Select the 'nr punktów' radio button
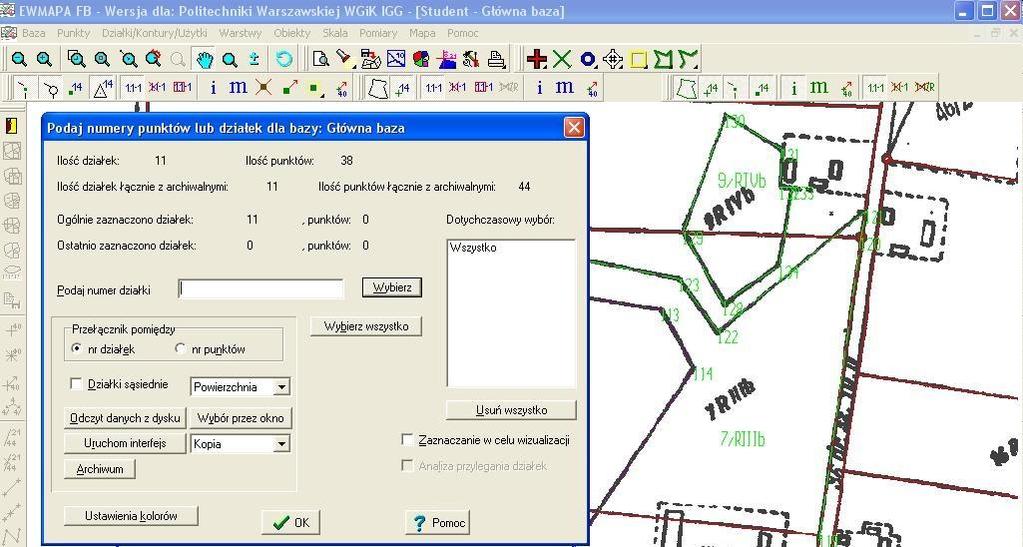1023x547 pixels. 180,349
